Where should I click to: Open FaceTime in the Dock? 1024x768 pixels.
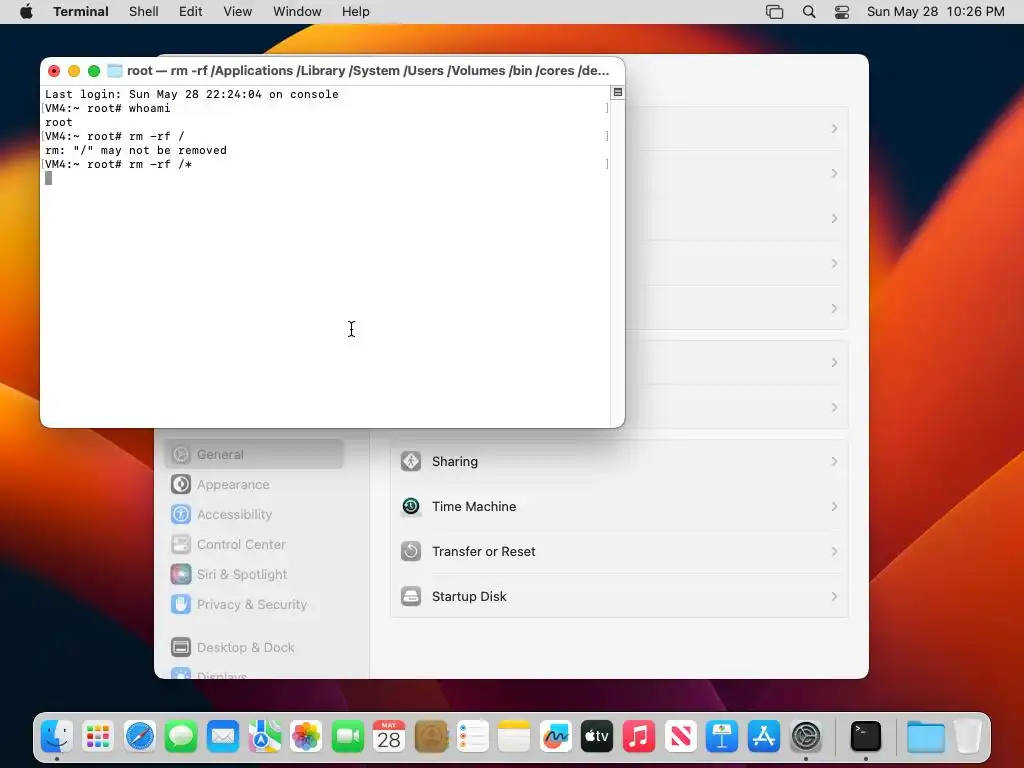click(347, 737)
